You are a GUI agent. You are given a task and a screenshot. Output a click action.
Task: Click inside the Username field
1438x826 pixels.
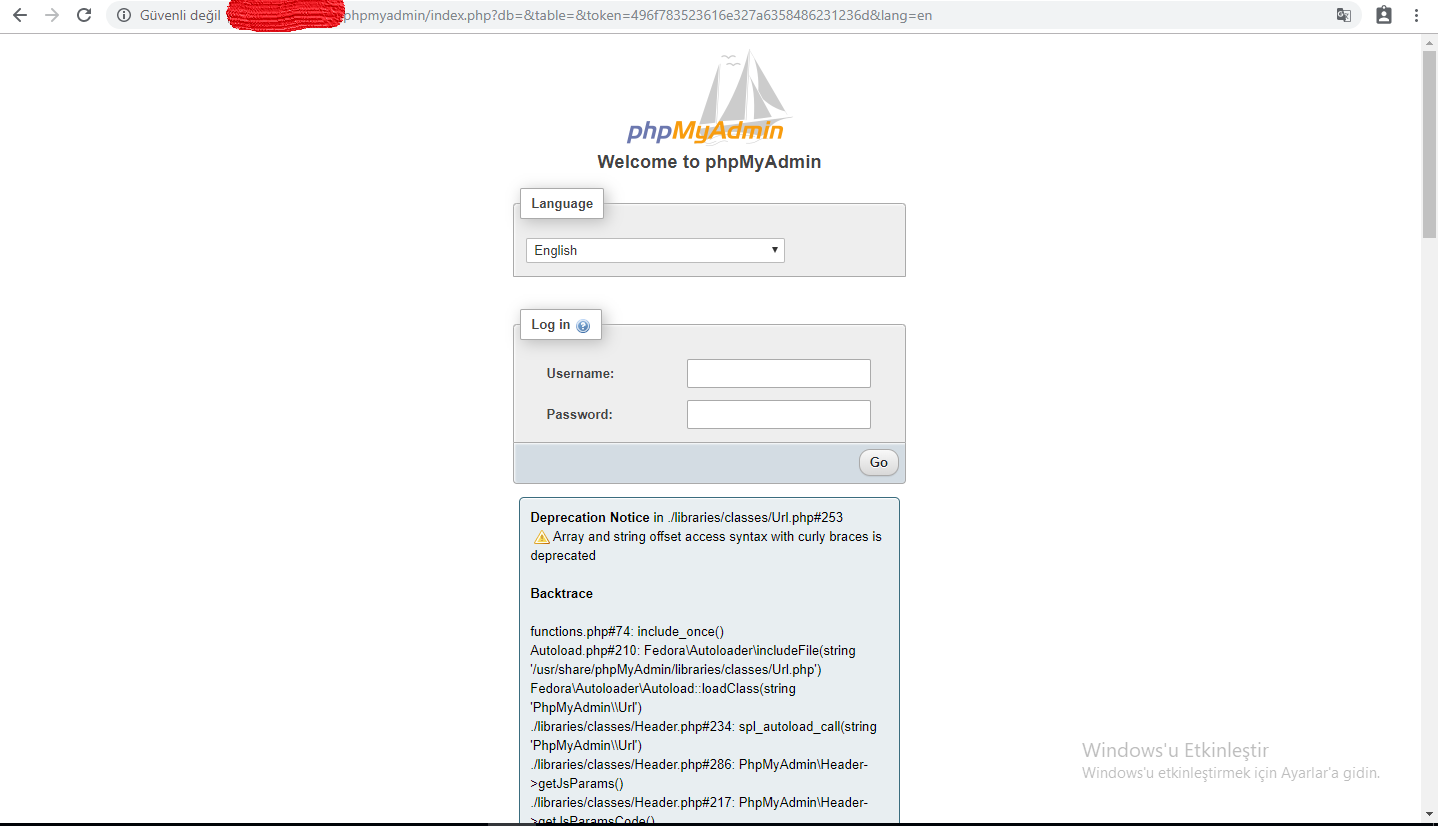coord(778,373)
